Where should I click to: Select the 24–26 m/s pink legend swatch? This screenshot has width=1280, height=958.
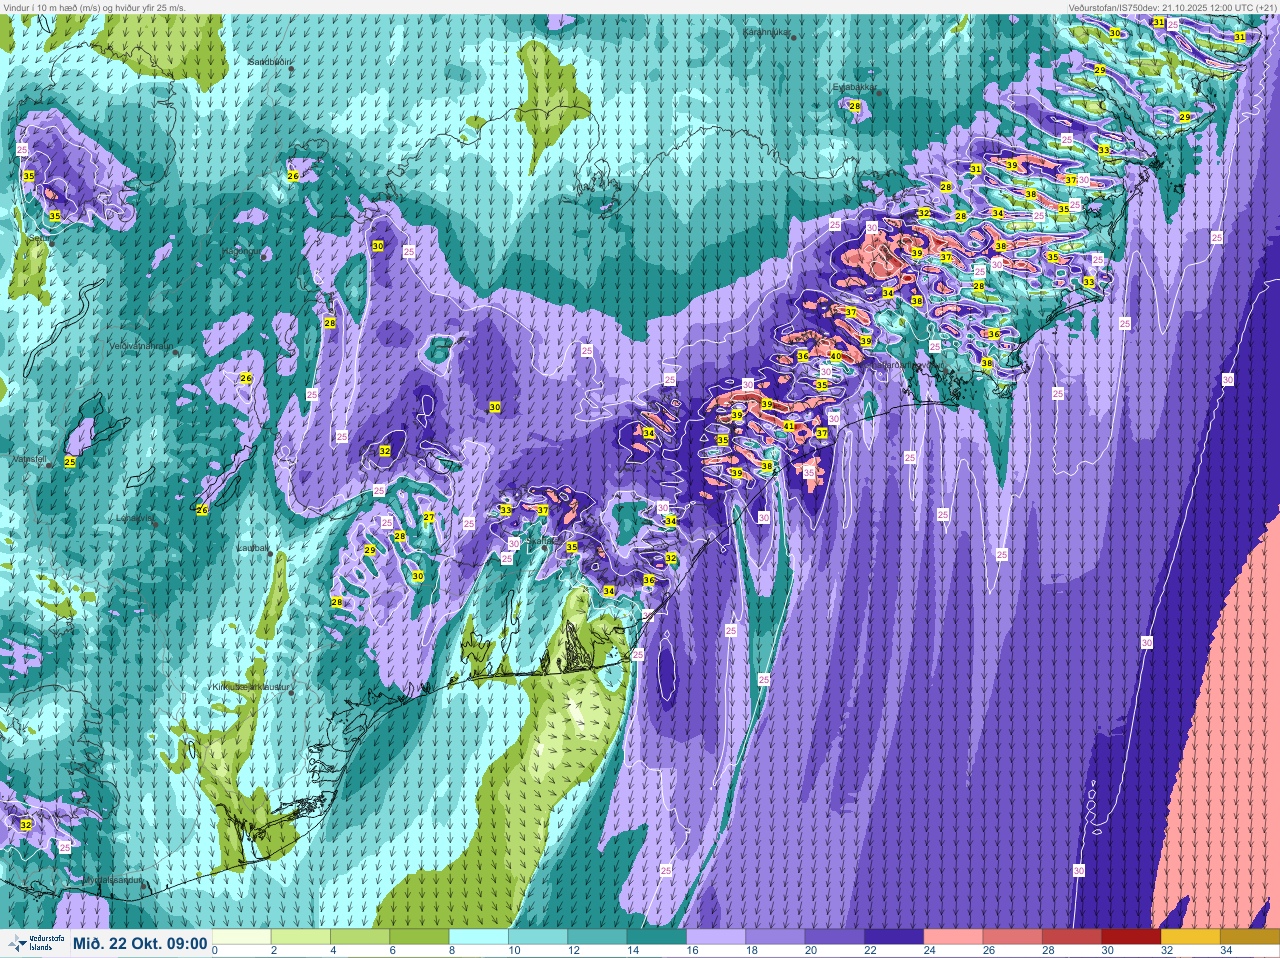(953, 937)
